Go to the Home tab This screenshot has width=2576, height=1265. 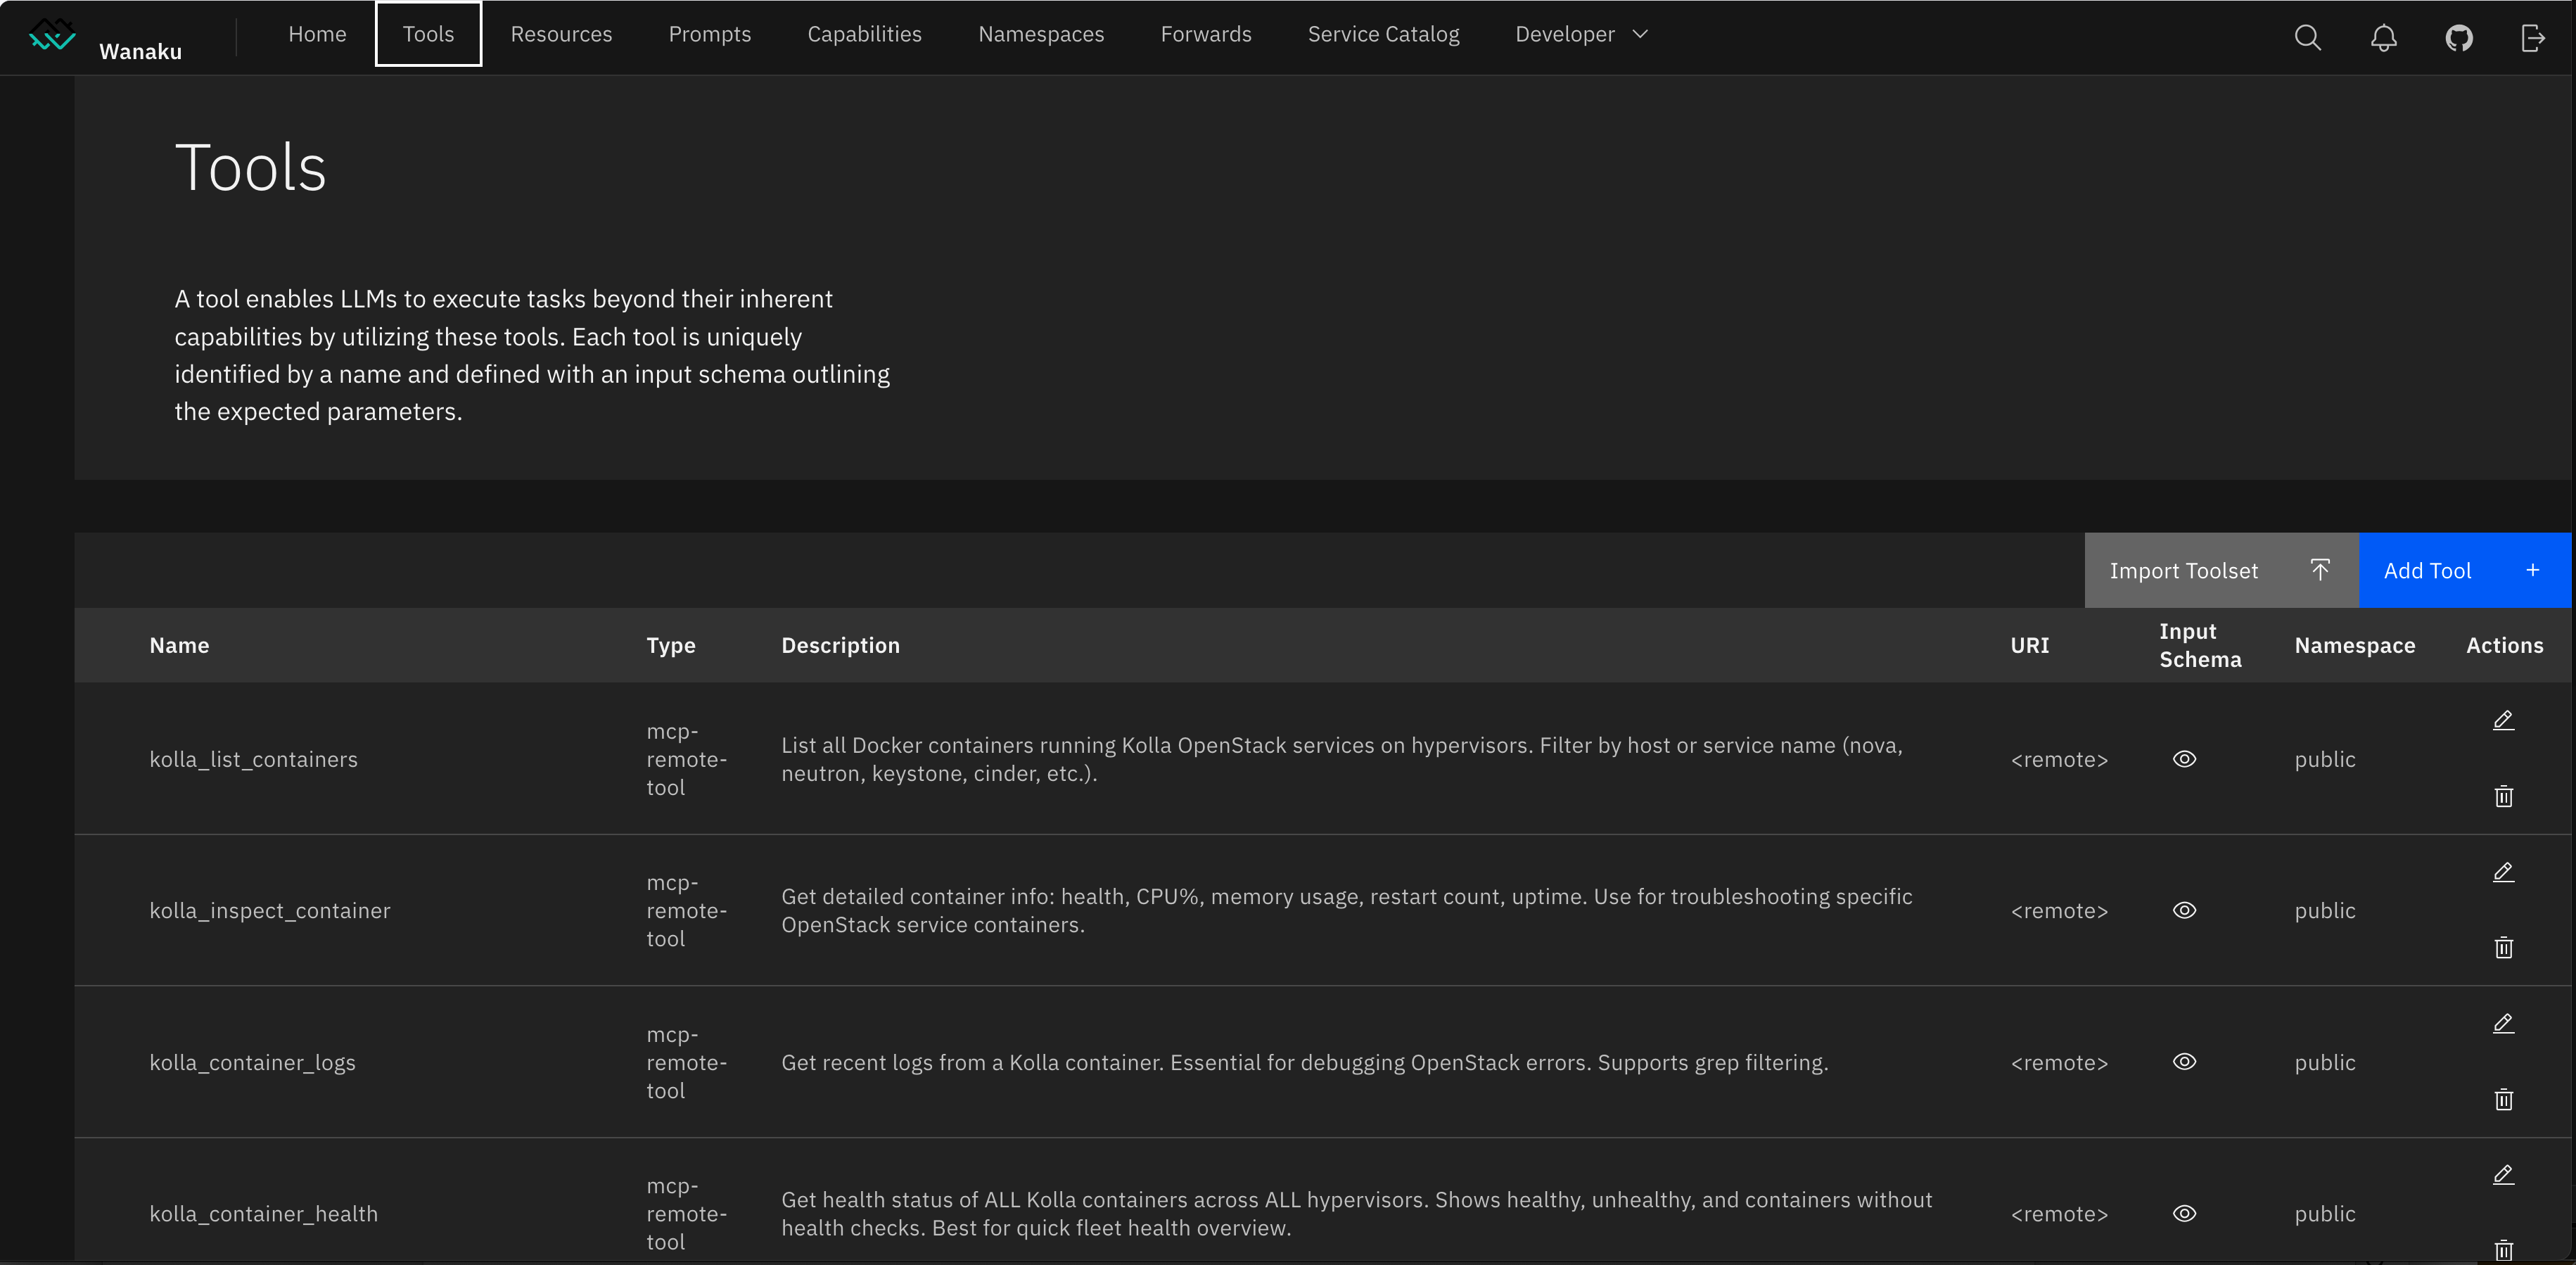point(317,34)
